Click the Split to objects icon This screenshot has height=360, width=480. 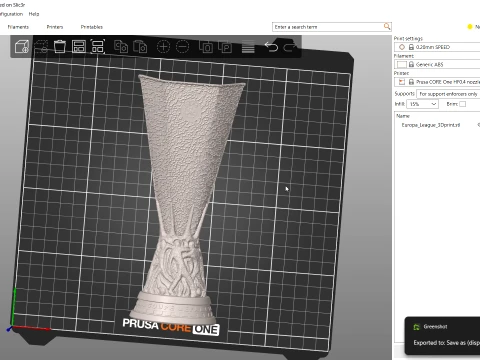(x=206, y=47)
